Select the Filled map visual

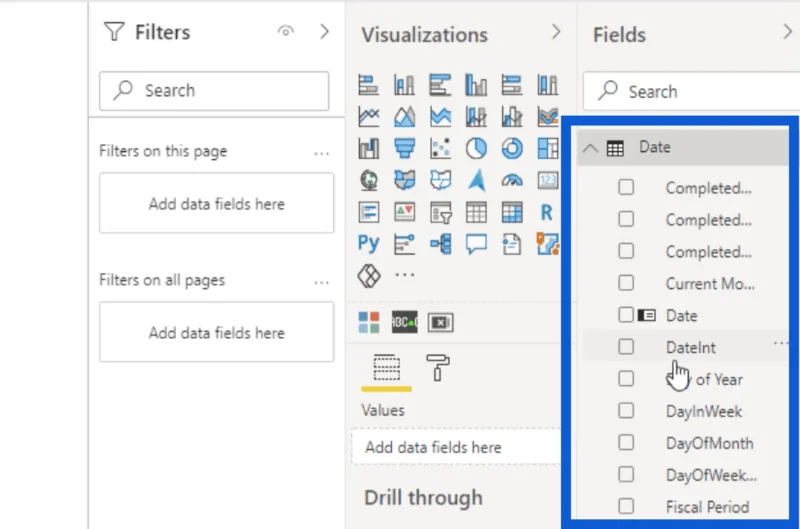pyautogui.click(x=404, y=180)
